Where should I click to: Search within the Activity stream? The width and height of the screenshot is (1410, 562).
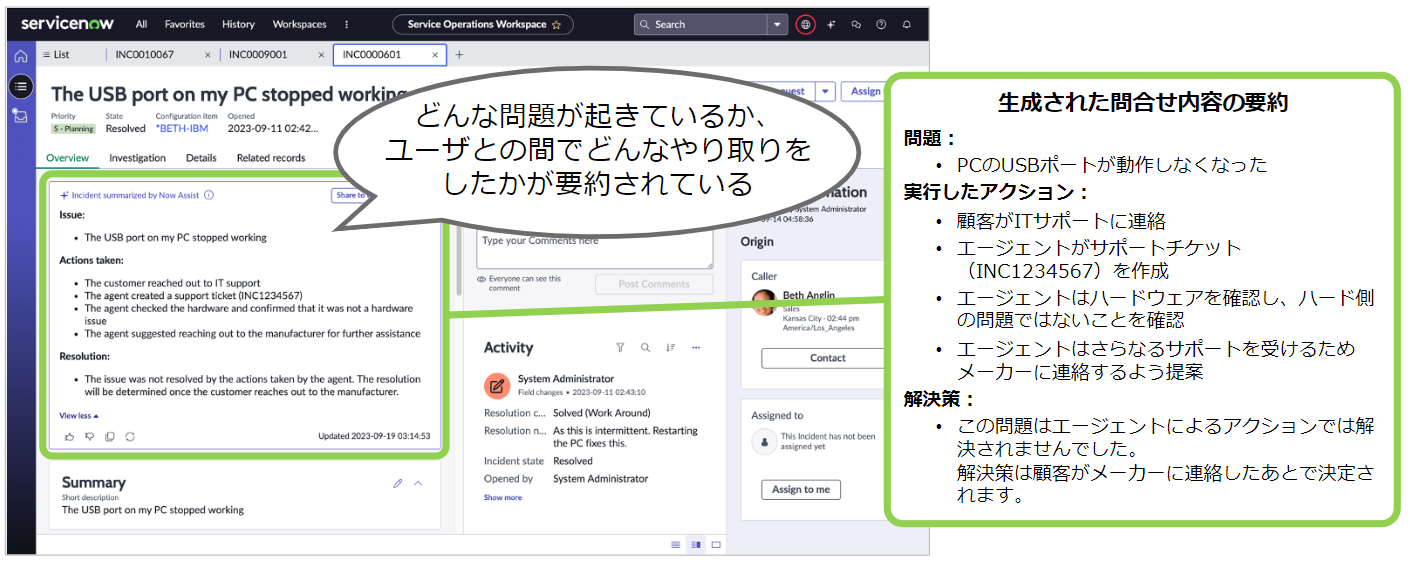645,348
